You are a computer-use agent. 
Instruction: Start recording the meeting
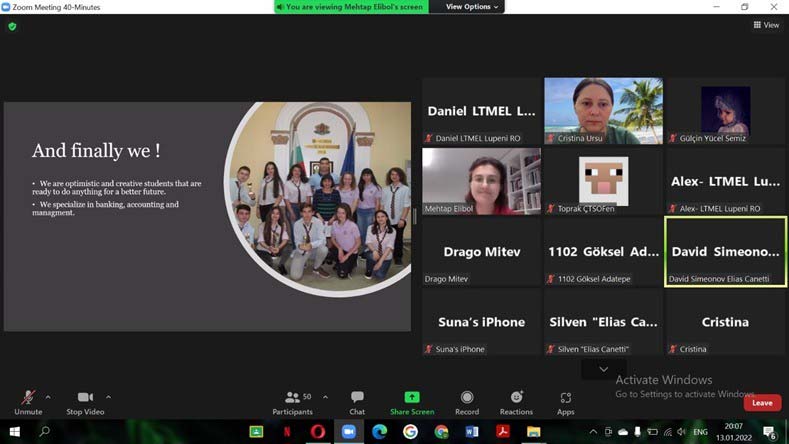point(467,402)
